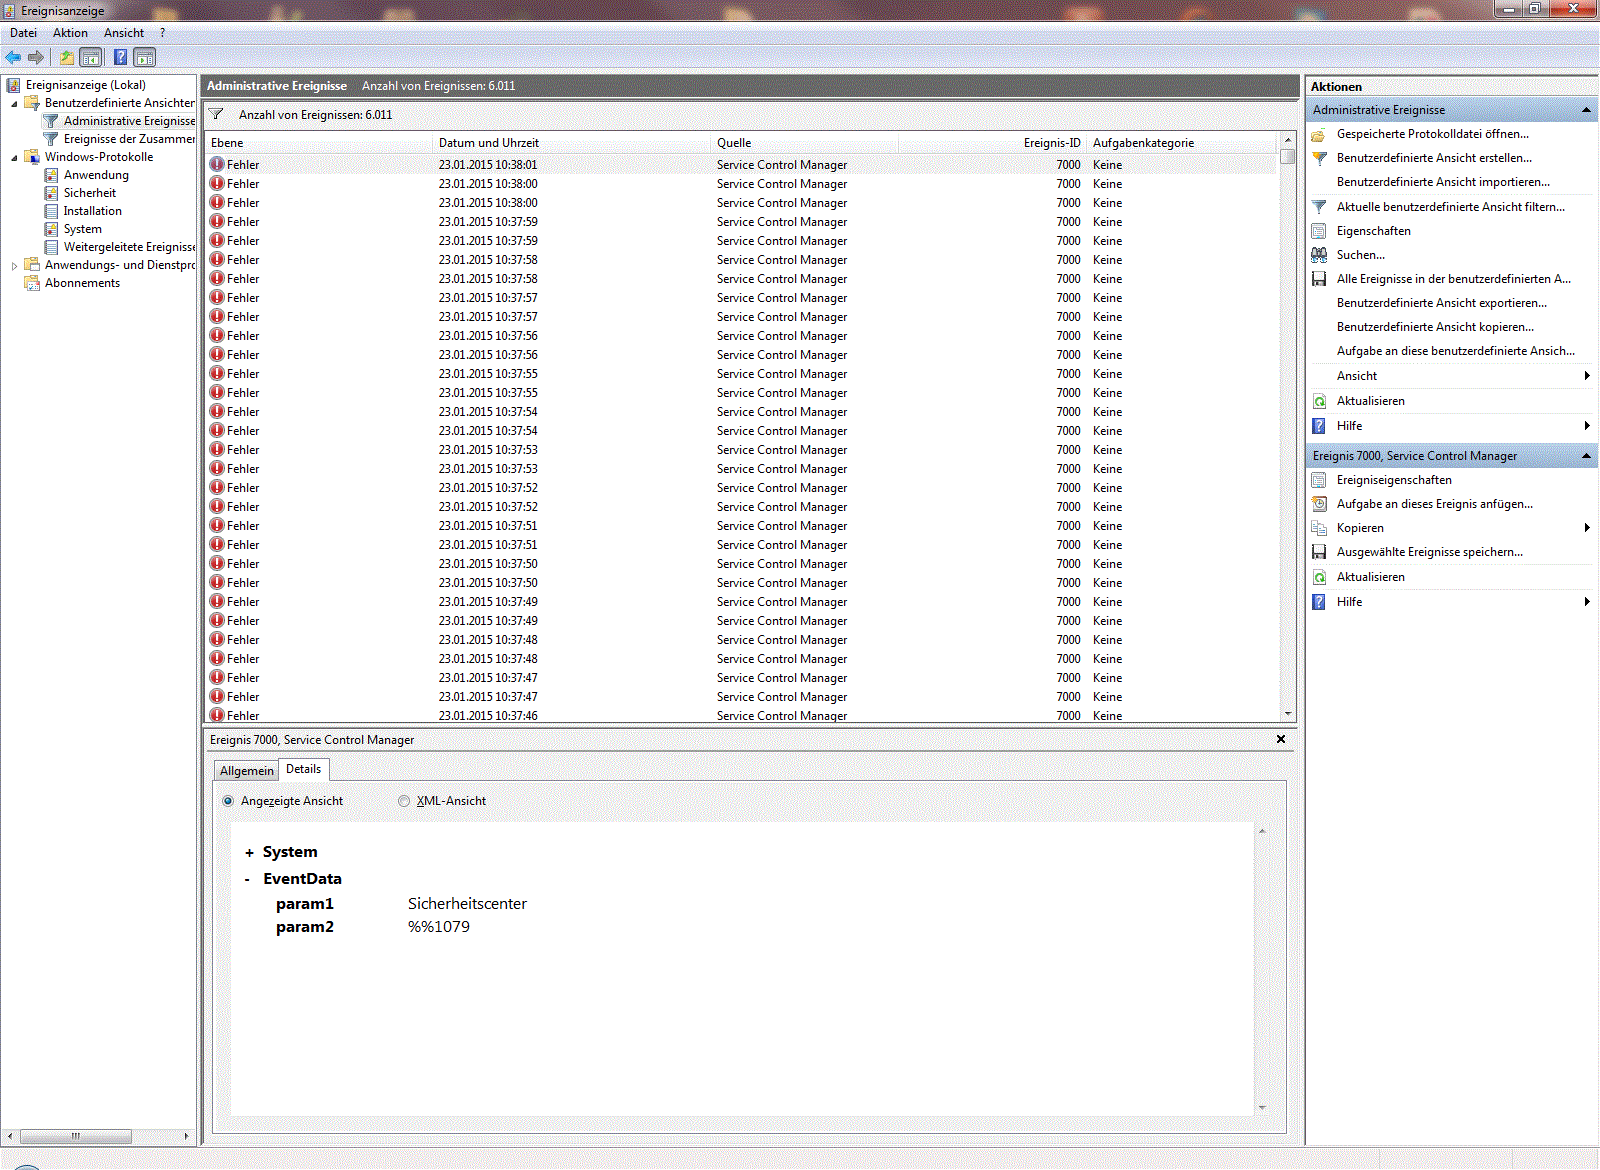The image size is (1600, 1170).
Task: Select the System log in tree
Action: [82, 229]
